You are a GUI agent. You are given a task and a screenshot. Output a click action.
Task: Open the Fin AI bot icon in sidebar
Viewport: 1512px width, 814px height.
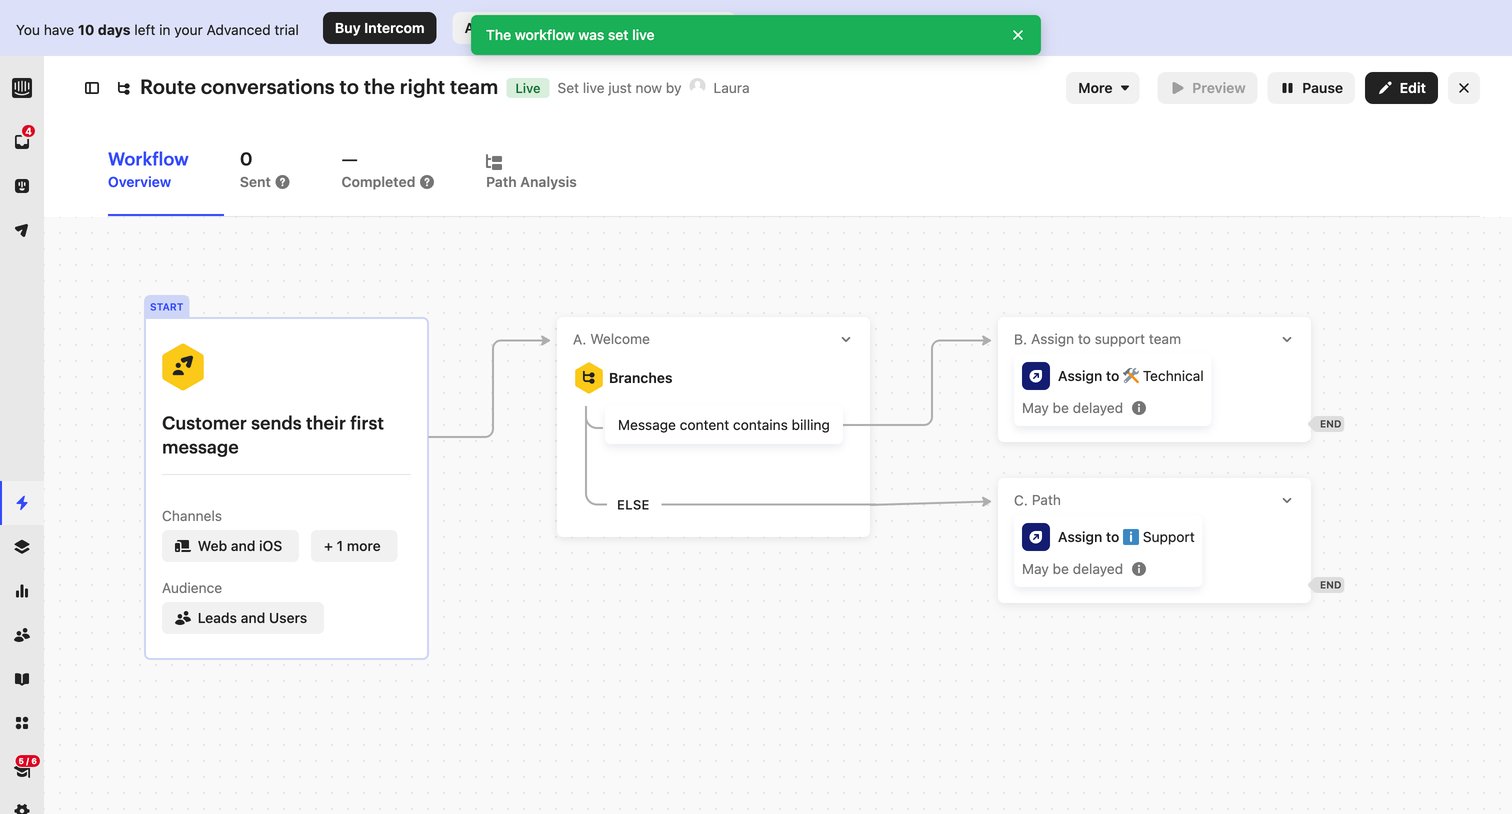tap(22, 186)
